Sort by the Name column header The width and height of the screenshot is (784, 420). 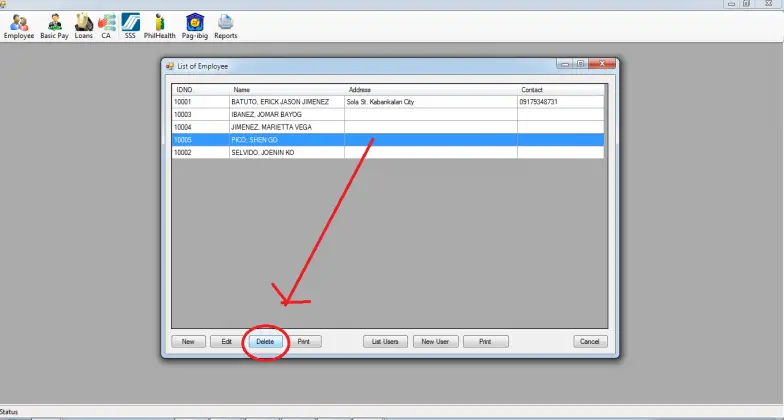coord(286,90)
